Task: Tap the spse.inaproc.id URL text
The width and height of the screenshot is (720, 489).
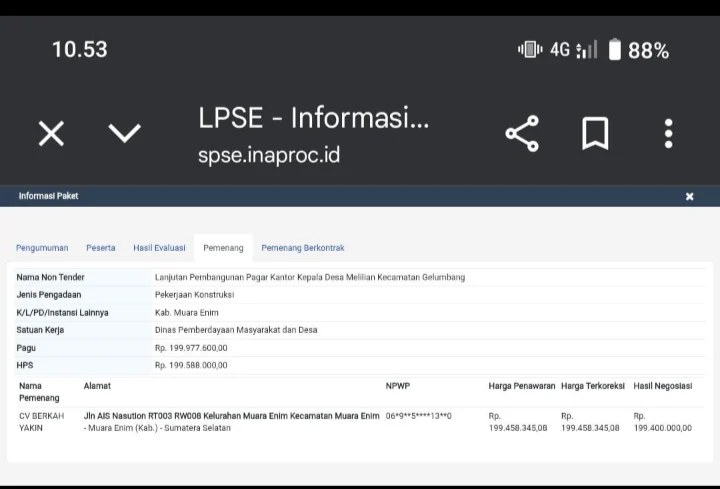Action: pos(269,156)
